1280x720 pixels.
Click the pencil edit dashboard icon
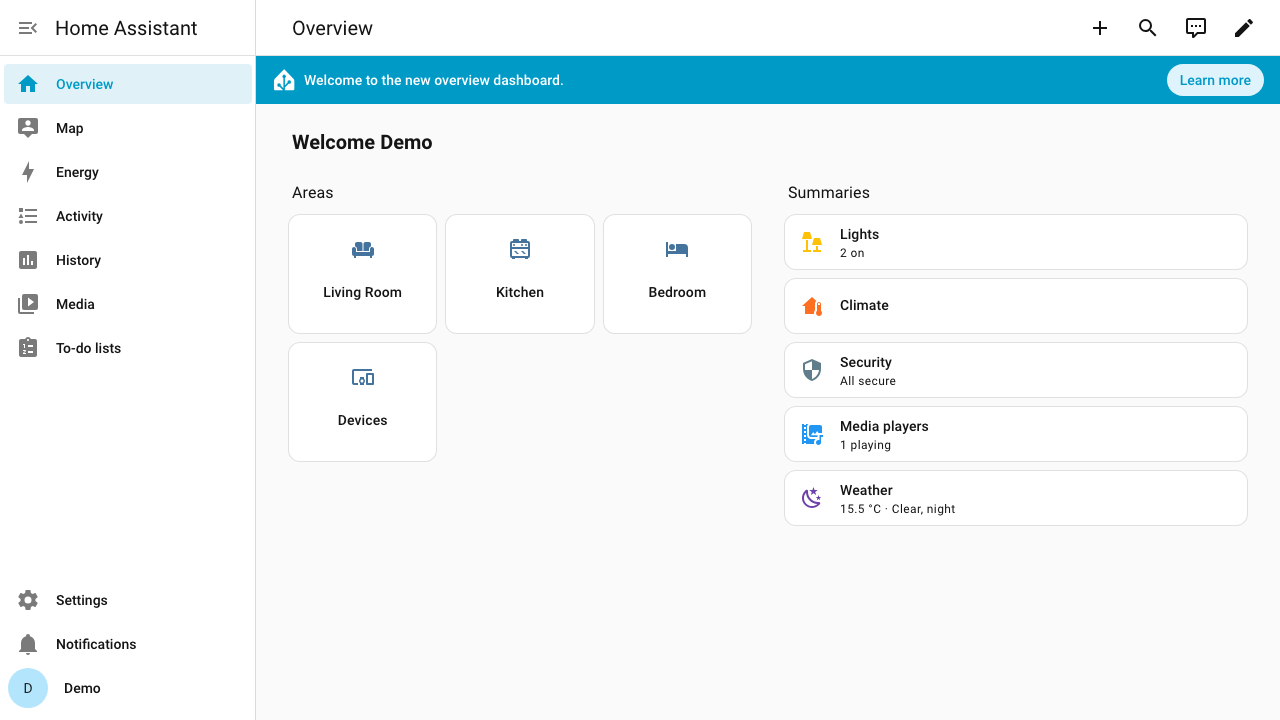(1244, 28)
